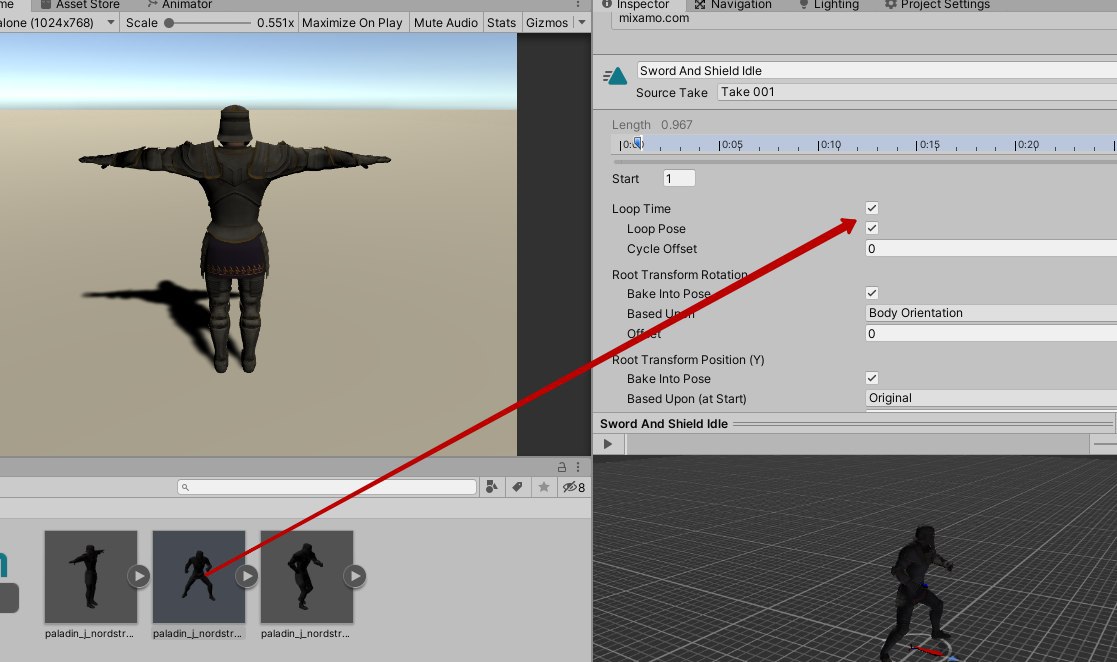1117x662 pixels.
Task: Click the Root Transform Position (Y) label
Action: [x=688, y=360]
